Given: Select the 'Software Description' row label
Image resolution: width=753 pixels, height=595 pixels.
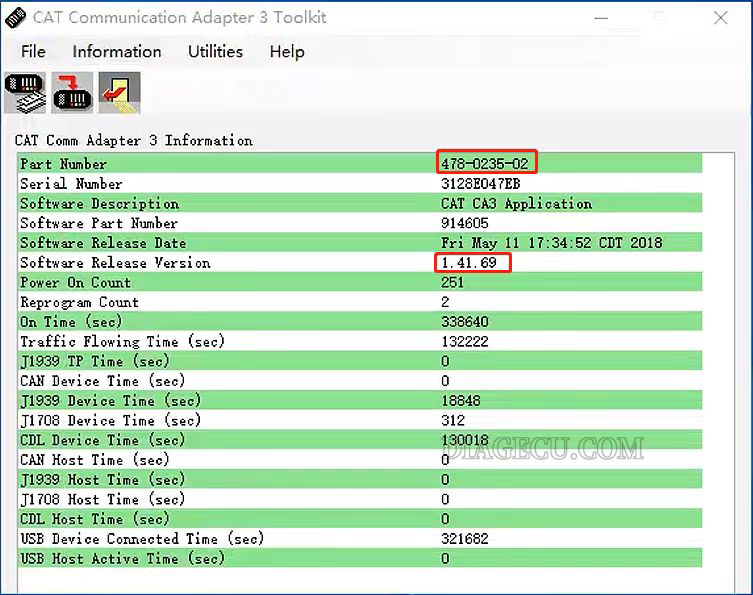Looking at the screenshot, I should pos(99,204).
